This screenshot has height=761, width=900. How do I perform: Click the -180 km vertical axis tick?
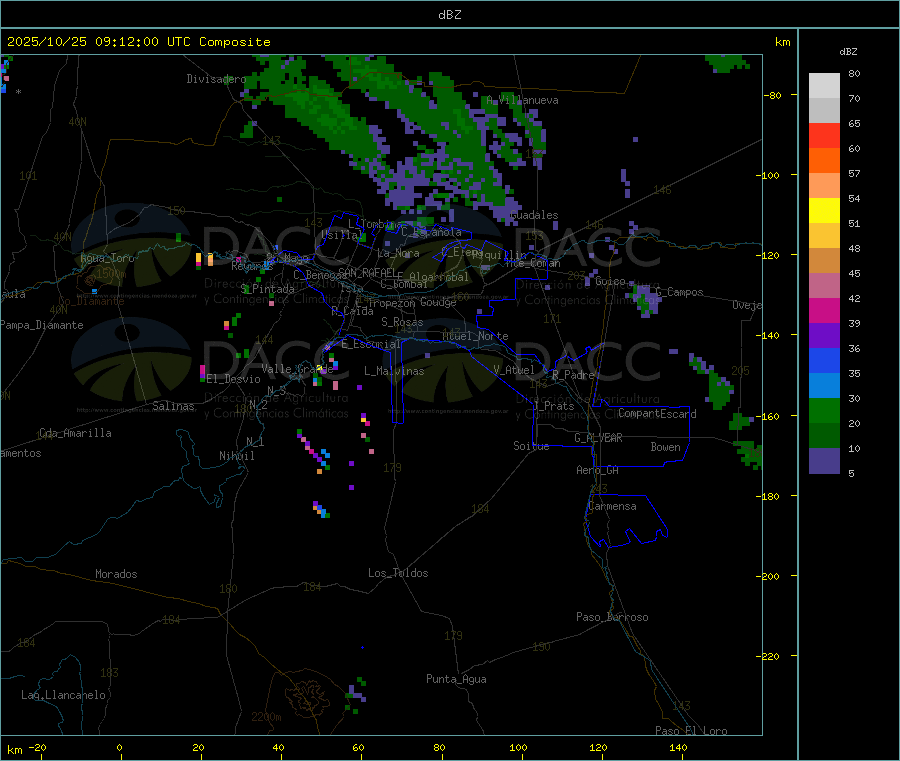pos(768,496)
